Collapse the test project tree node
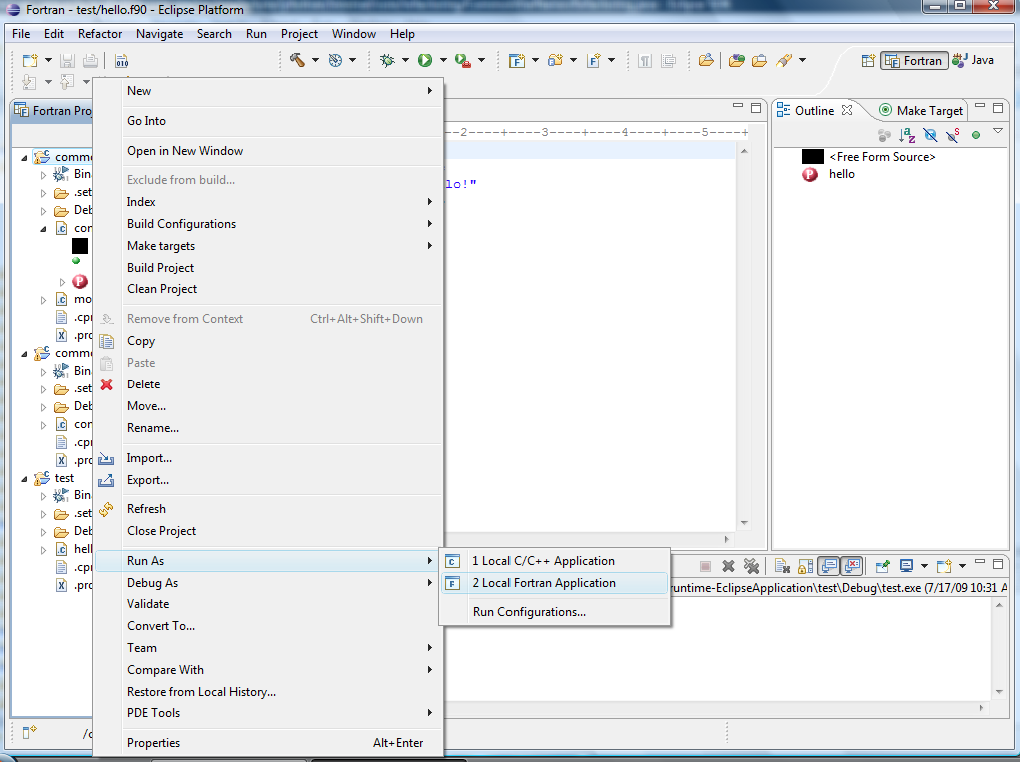1020x762 pixels. (x=24, y=478)
